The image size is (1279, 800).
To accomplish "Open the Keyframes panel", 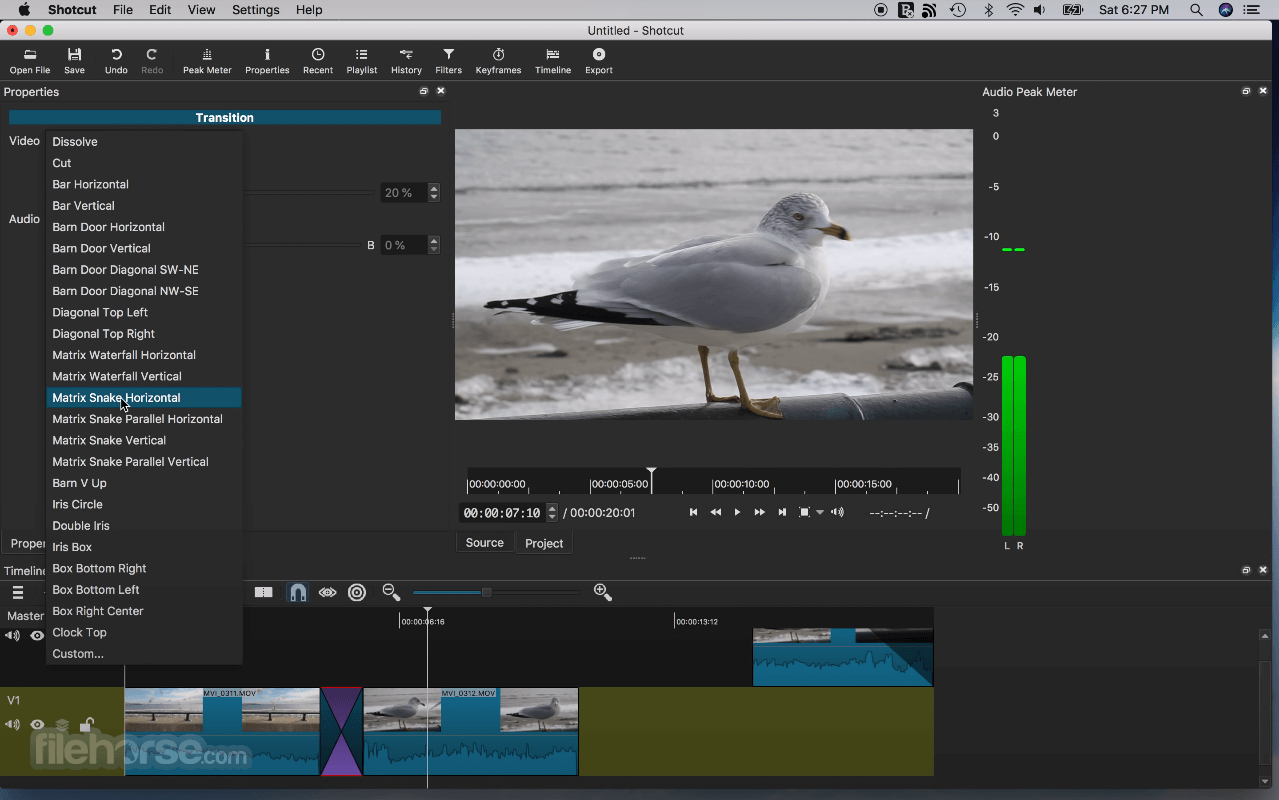I will pos(498,61).
